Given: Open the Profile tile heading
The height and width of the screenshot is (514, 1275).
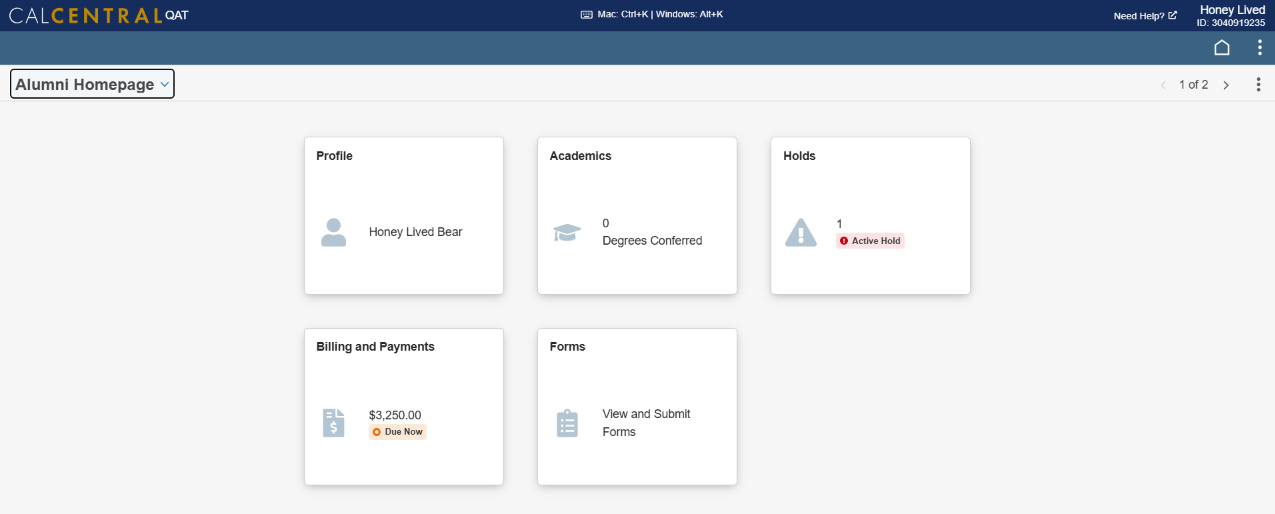Looking at the screenshot, I should (334, 156).
